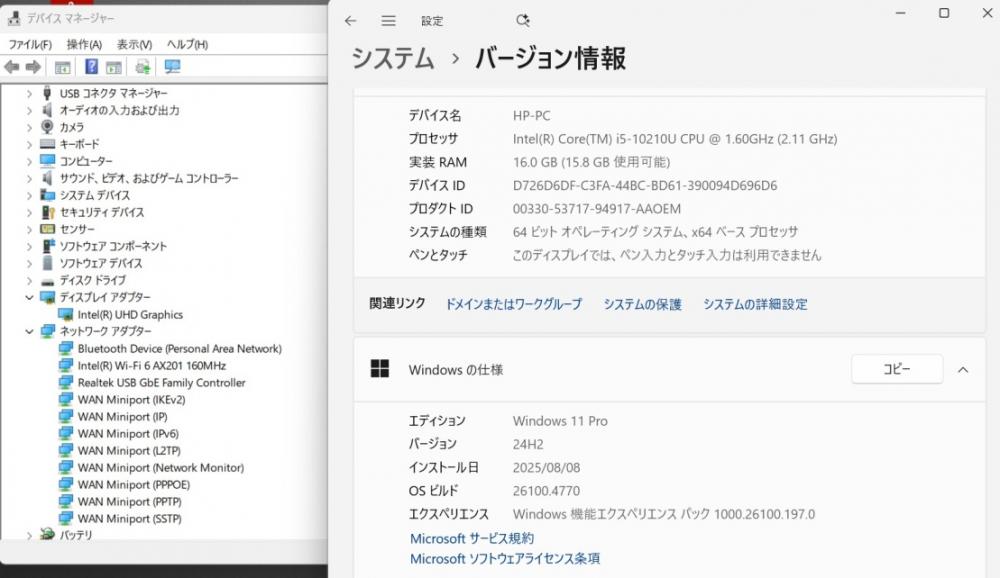The width and height of the screenshot is (1000, 578).
Task: Open the ヘルプ(H) menu
Action: [187, 45]
